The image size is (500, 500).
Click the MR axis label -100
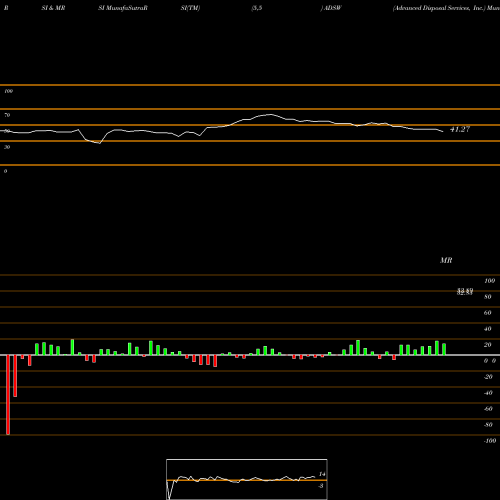coord(490,441)
